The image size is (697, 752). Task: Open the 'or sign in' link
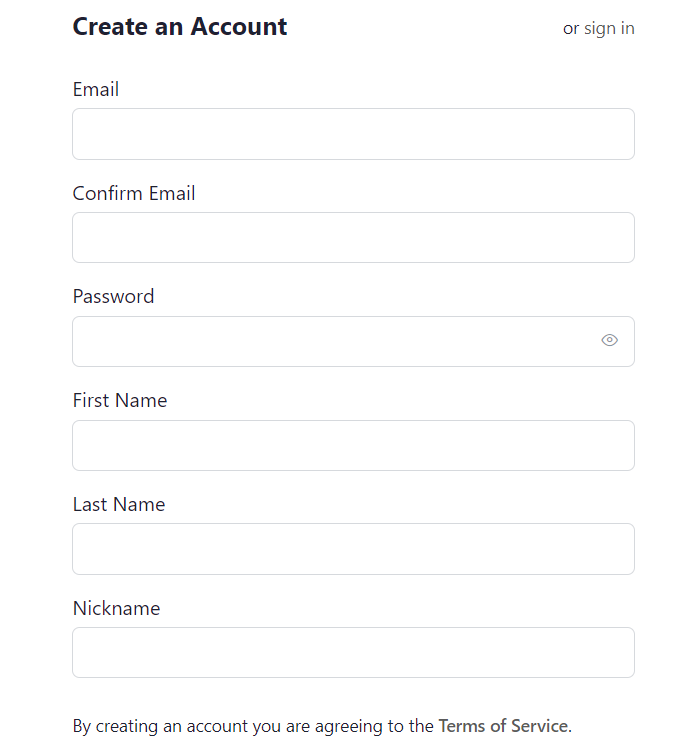pyautogui.click(x=599, y=29)
